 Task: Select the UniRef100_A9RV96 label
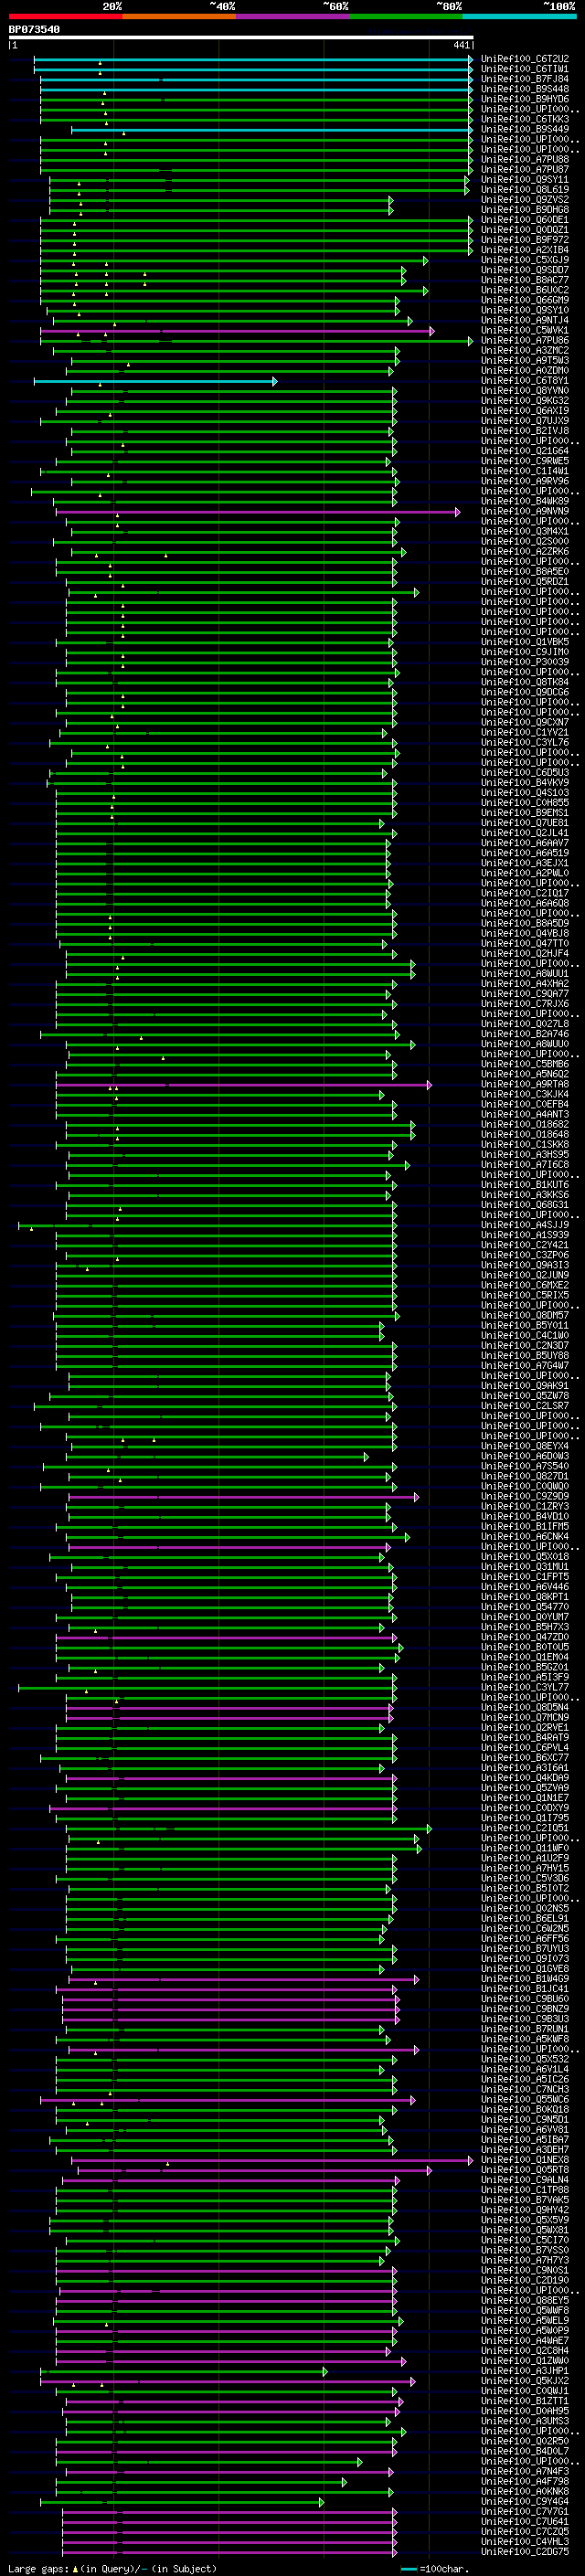525,481
